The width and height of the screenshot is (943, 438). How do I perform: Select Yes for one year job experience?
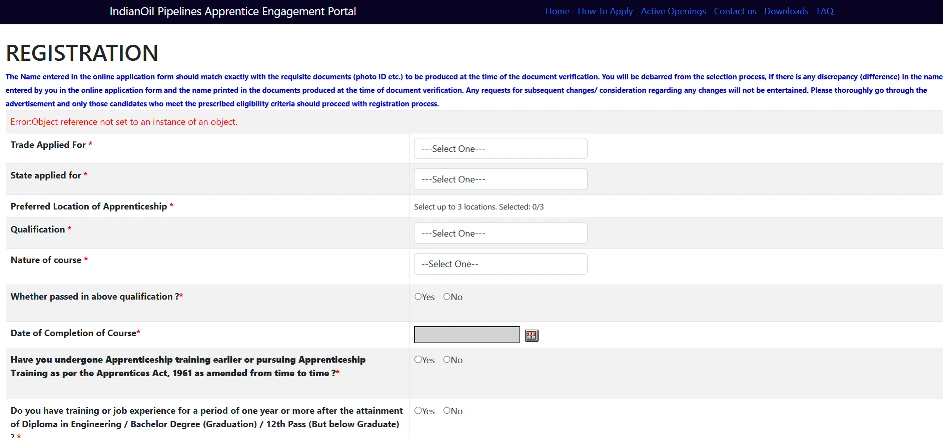pyautogui.click(x=418, y=411)
